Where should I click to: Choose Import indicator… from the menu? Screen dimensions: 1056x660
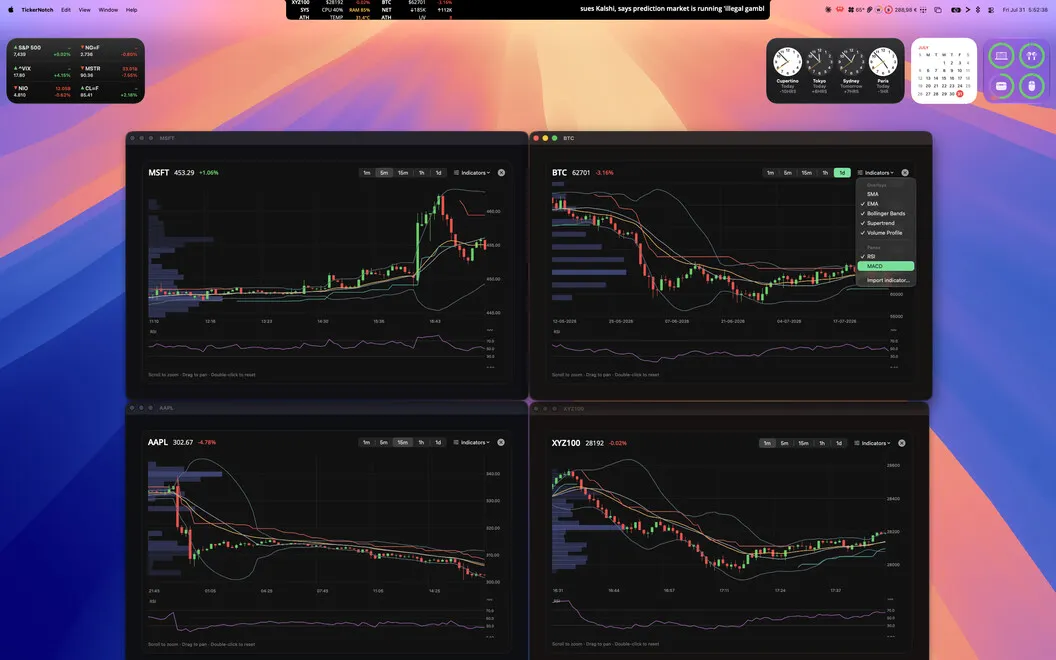(x=886, y=280)
